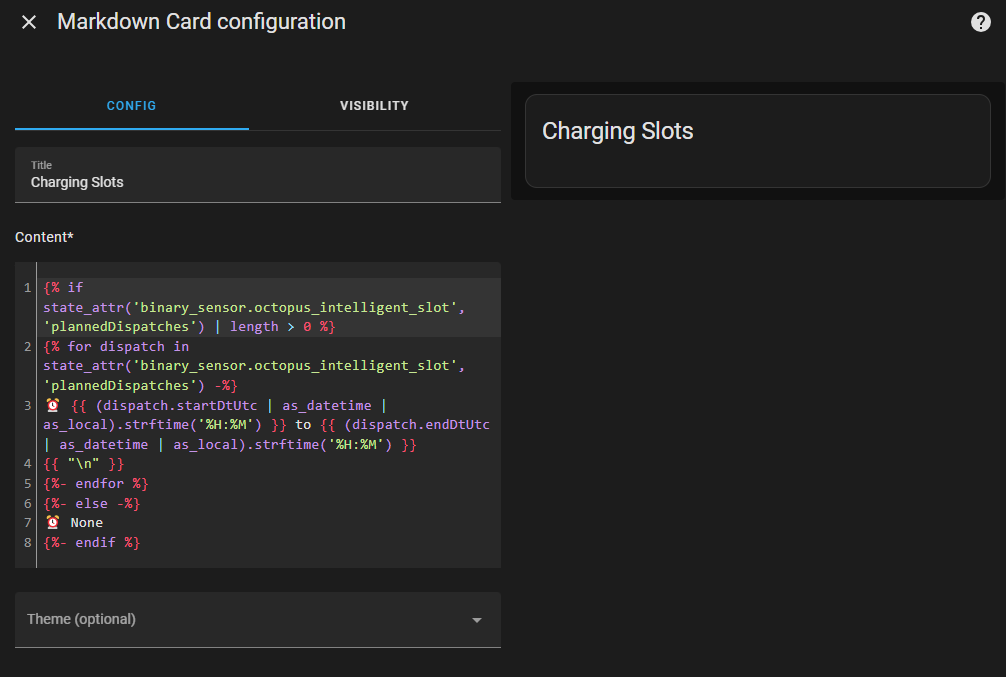Click the alarm clock emoji on line 3

coord(53,405)
